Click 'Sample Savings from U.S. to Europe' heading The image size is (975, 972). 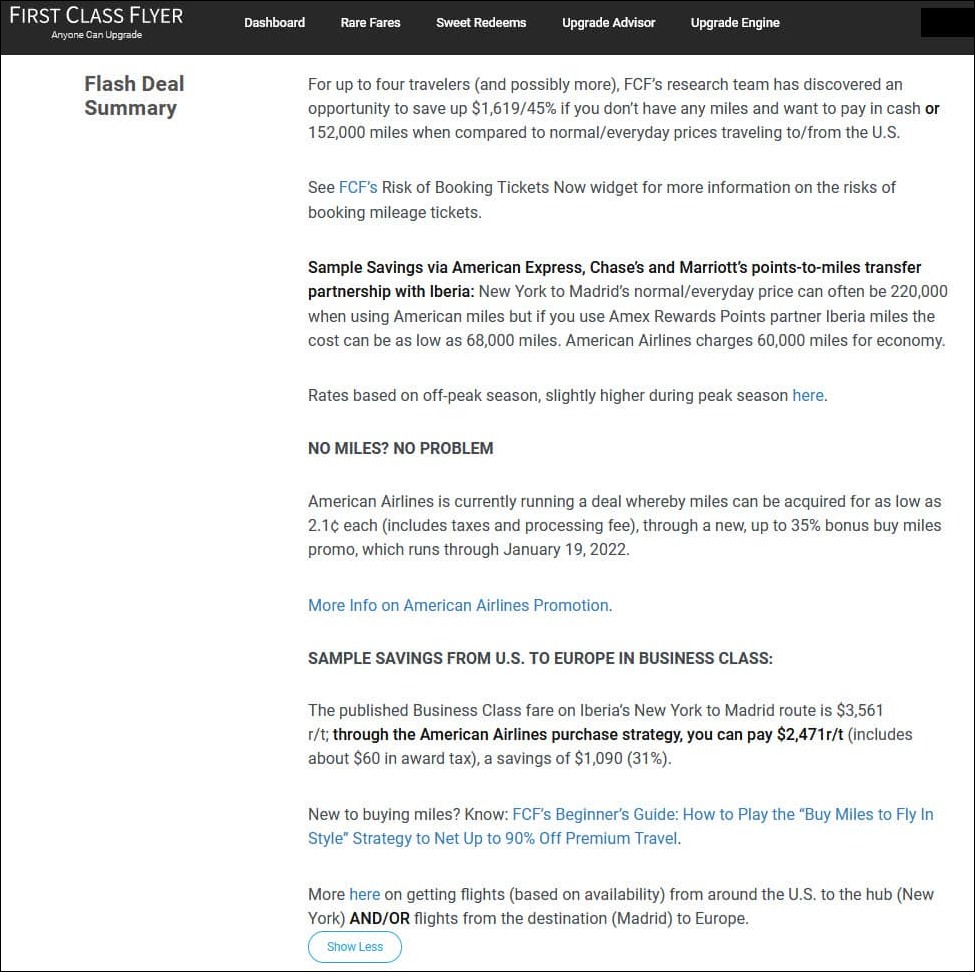click(x=540, y=658)
